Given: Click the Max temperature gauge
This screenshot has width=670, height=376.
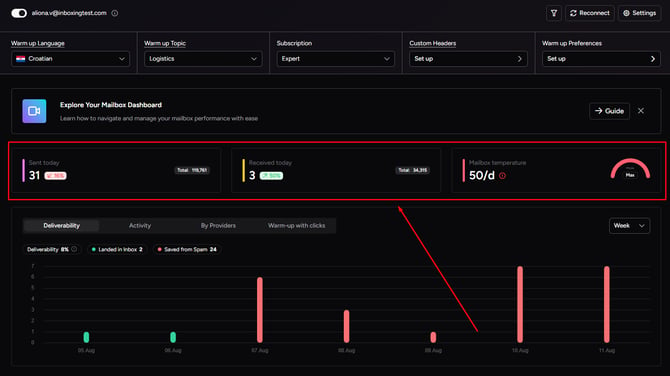Looking at the screenshot, I should [630, 169].
